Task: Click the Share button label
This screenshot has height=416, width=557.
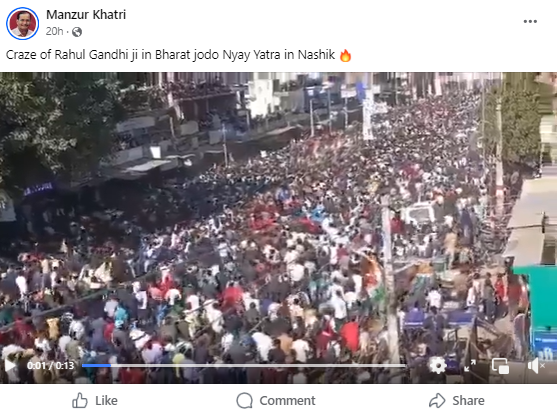Action: (x=468, y=401)
